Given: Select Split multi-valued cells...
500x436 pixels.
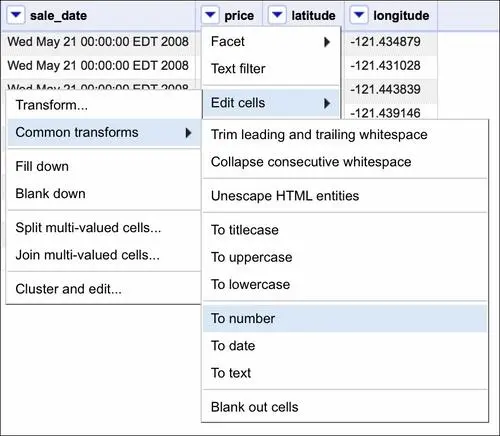Looking at the screenshot, I should [104, 228].
